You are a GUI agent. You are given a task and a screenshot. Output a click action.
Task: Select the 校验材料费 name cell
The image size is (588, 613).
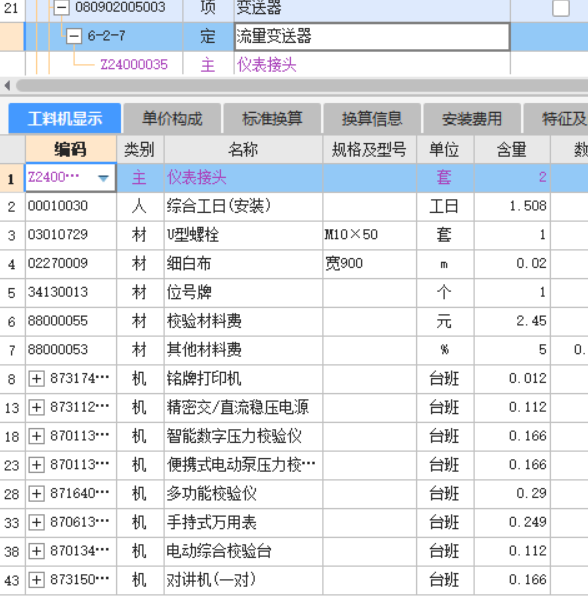coord(243,321)
